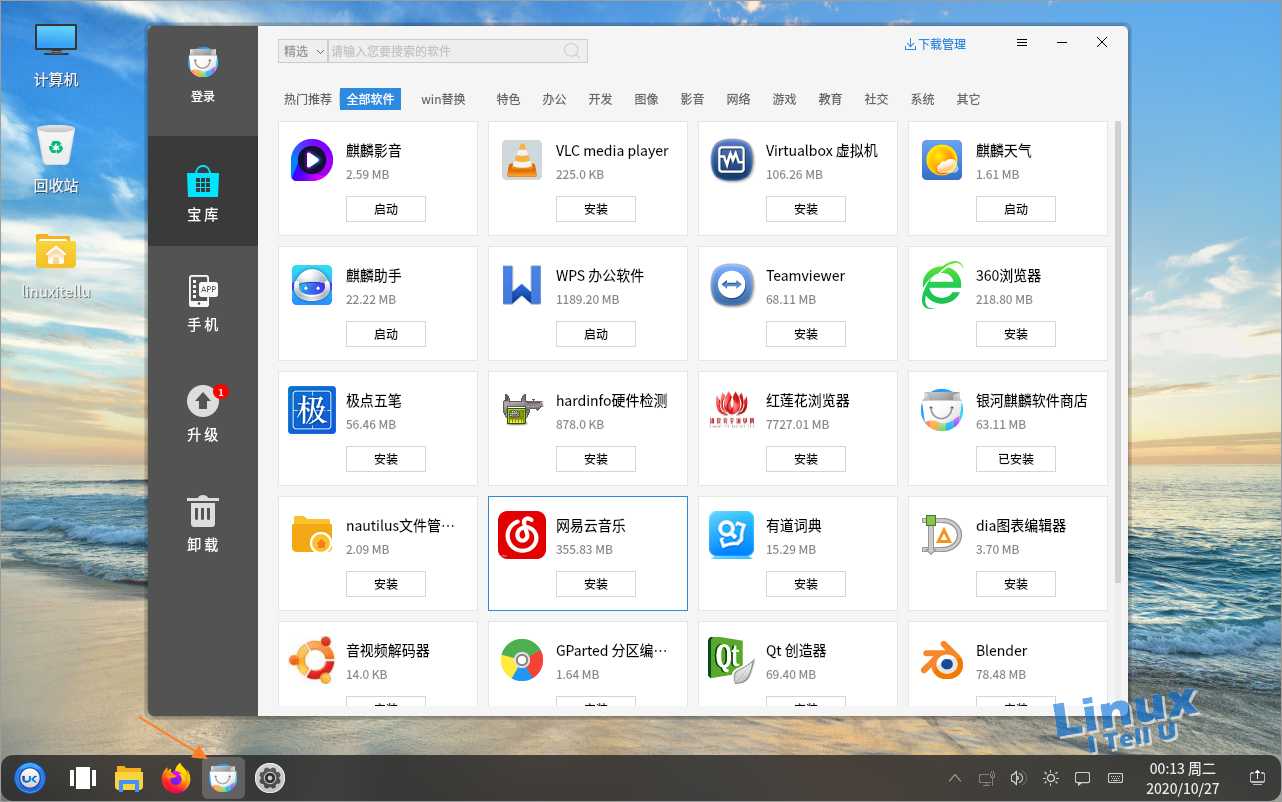Switch to the win替换 tab
This screenshot has width=1282, height=802.
pyautogui.click(x=443, y=99)
